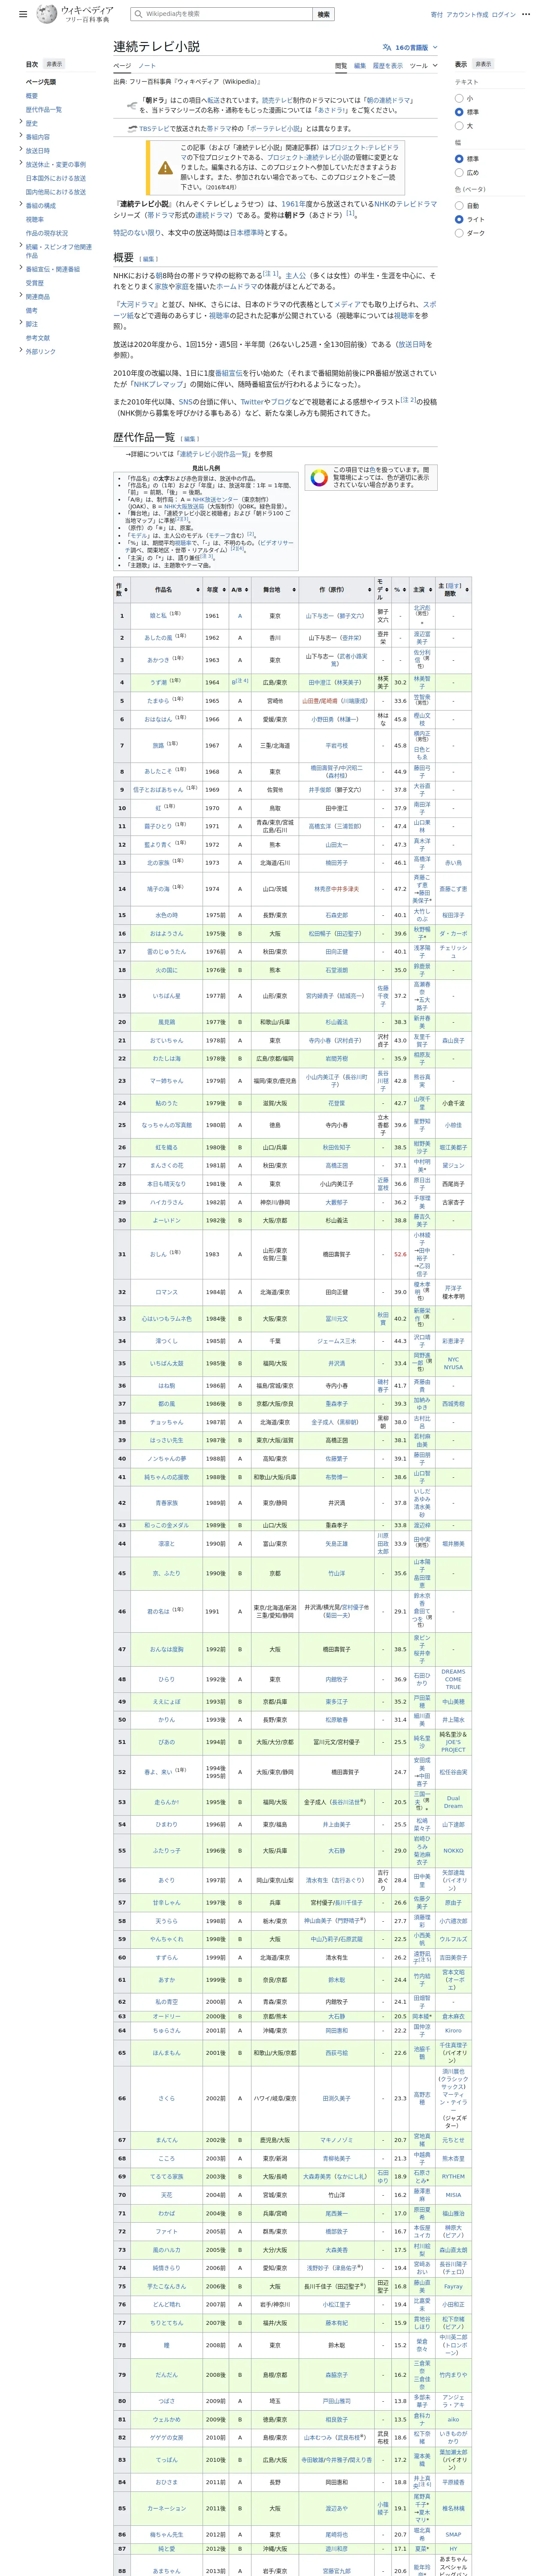The image size is (551, 2576).
Task: Click the 寄付 link
Action: pyautogui.click(x=437, y=15)
